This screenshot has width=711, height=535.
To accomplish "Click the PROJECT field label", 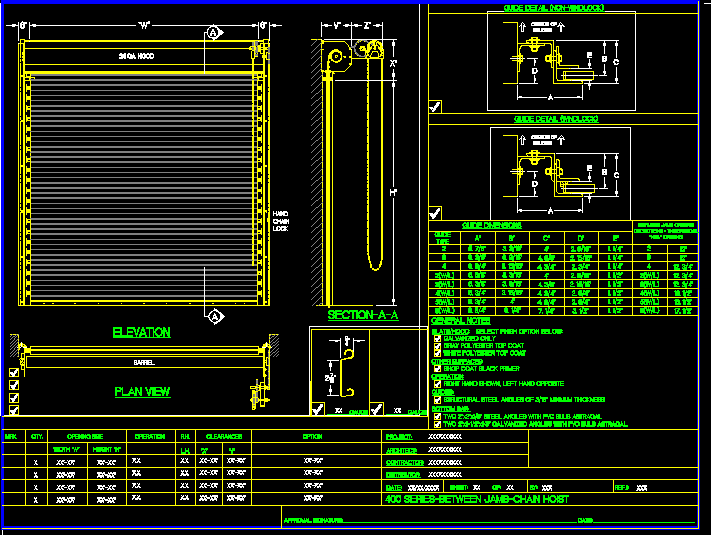I will coord(399,437).
